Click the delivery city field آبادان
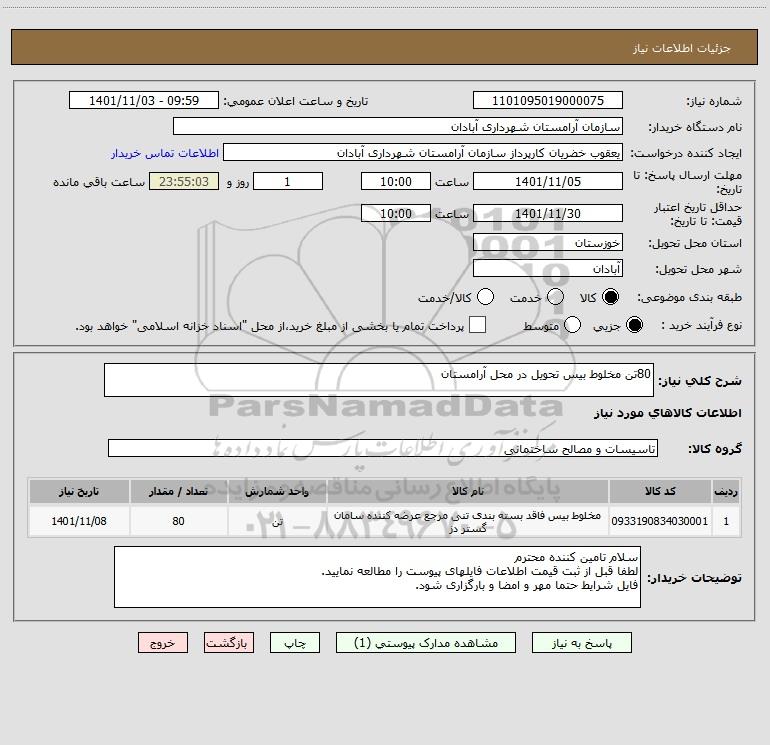The height and width of the screenshot is (745, 770). point(548,269)
